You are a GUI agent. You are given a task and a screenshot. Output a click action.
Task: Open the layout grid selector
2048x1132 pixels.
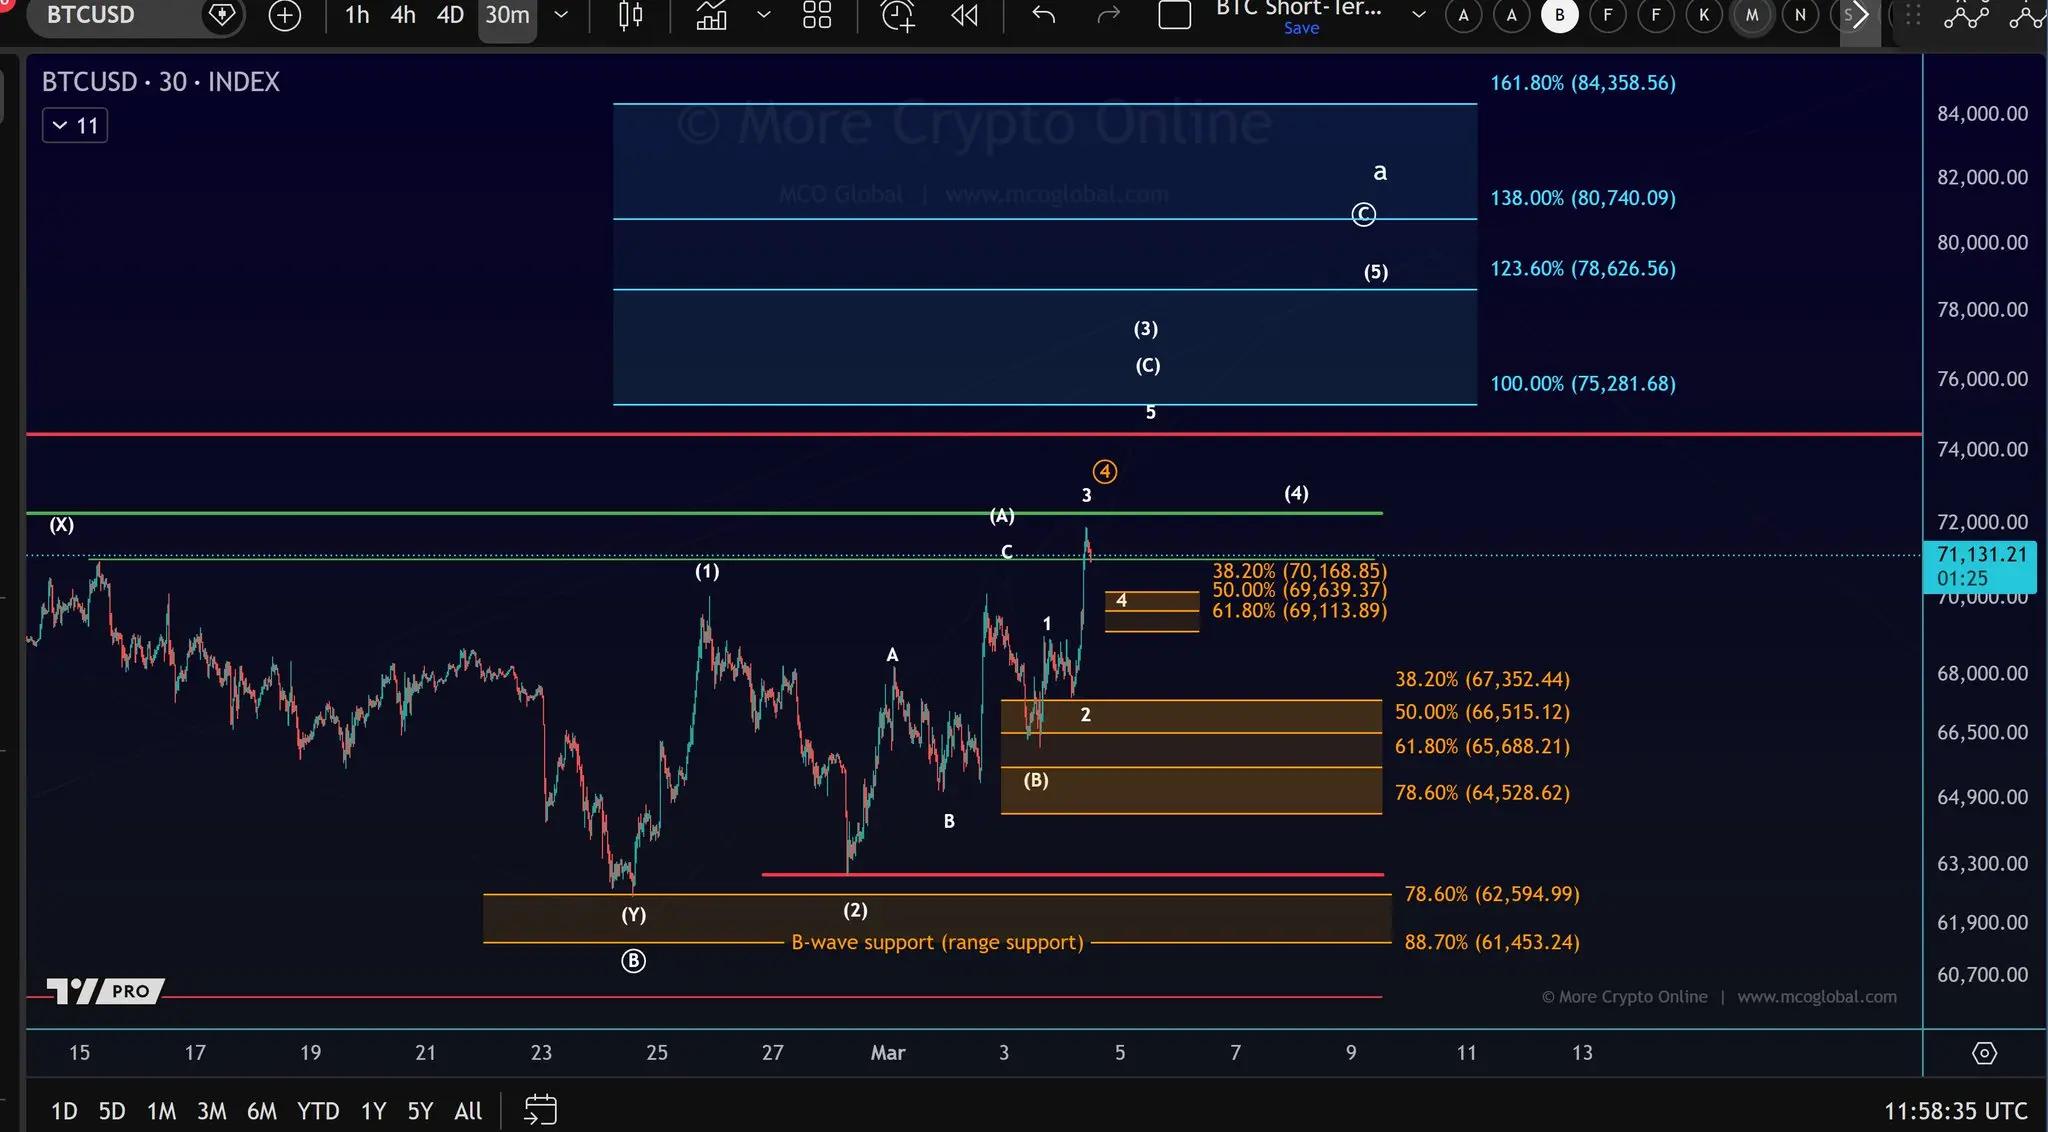click(x=817, y=15)
